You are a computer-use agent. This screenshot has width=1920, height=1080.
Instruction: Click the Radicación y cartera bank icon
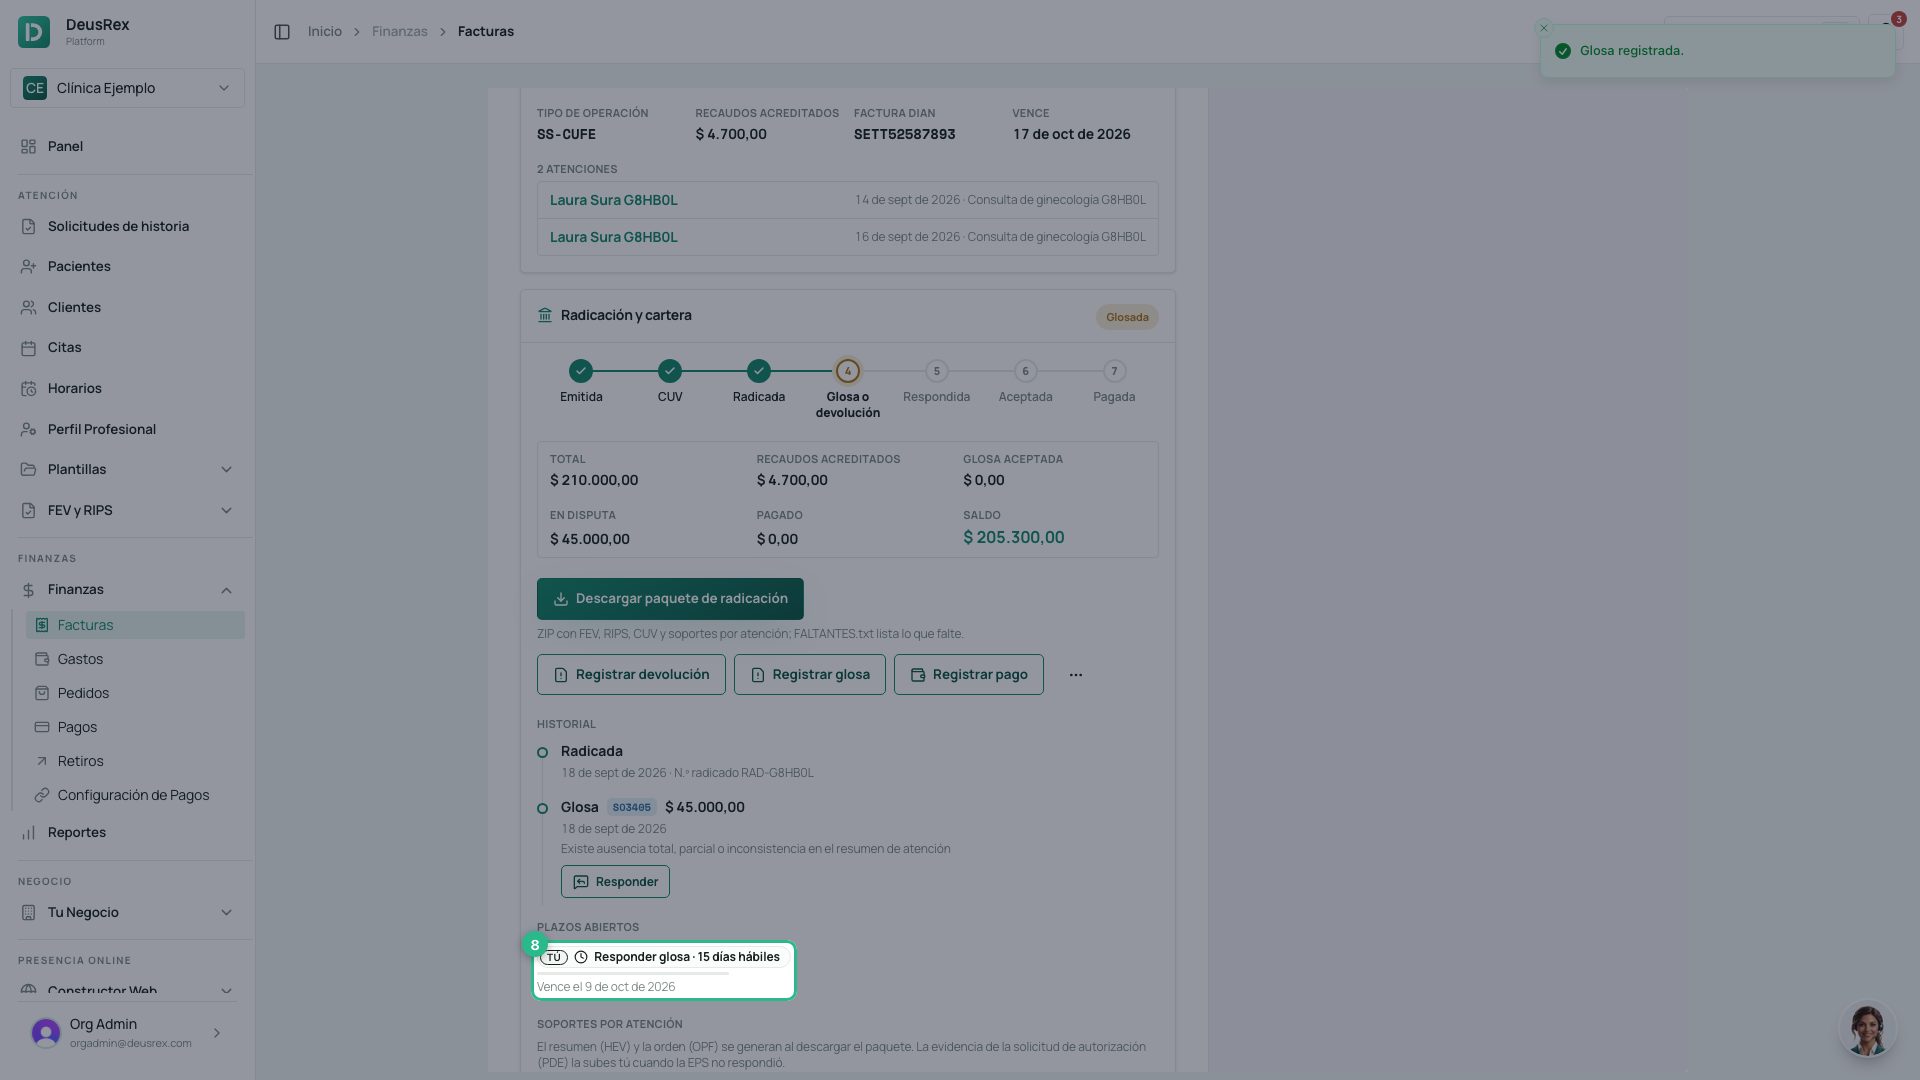click(545, 316)
